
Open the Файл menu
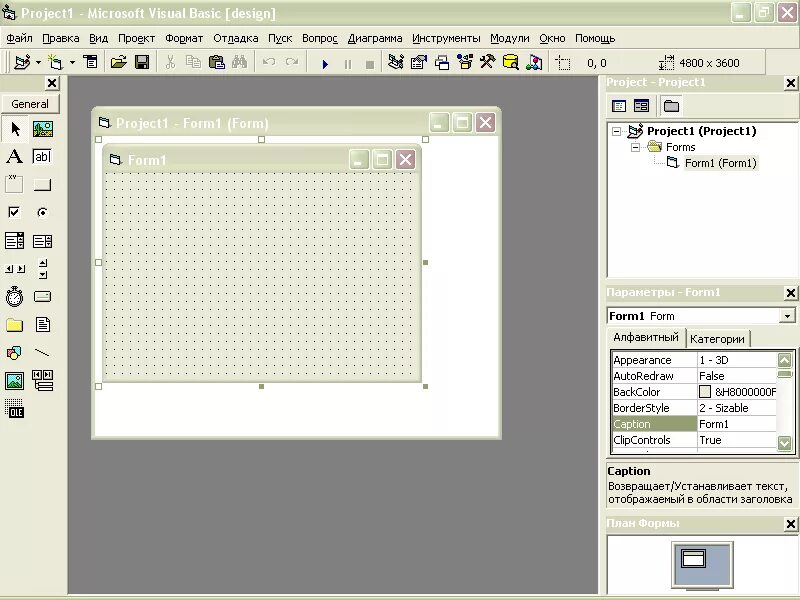[19, 39]
